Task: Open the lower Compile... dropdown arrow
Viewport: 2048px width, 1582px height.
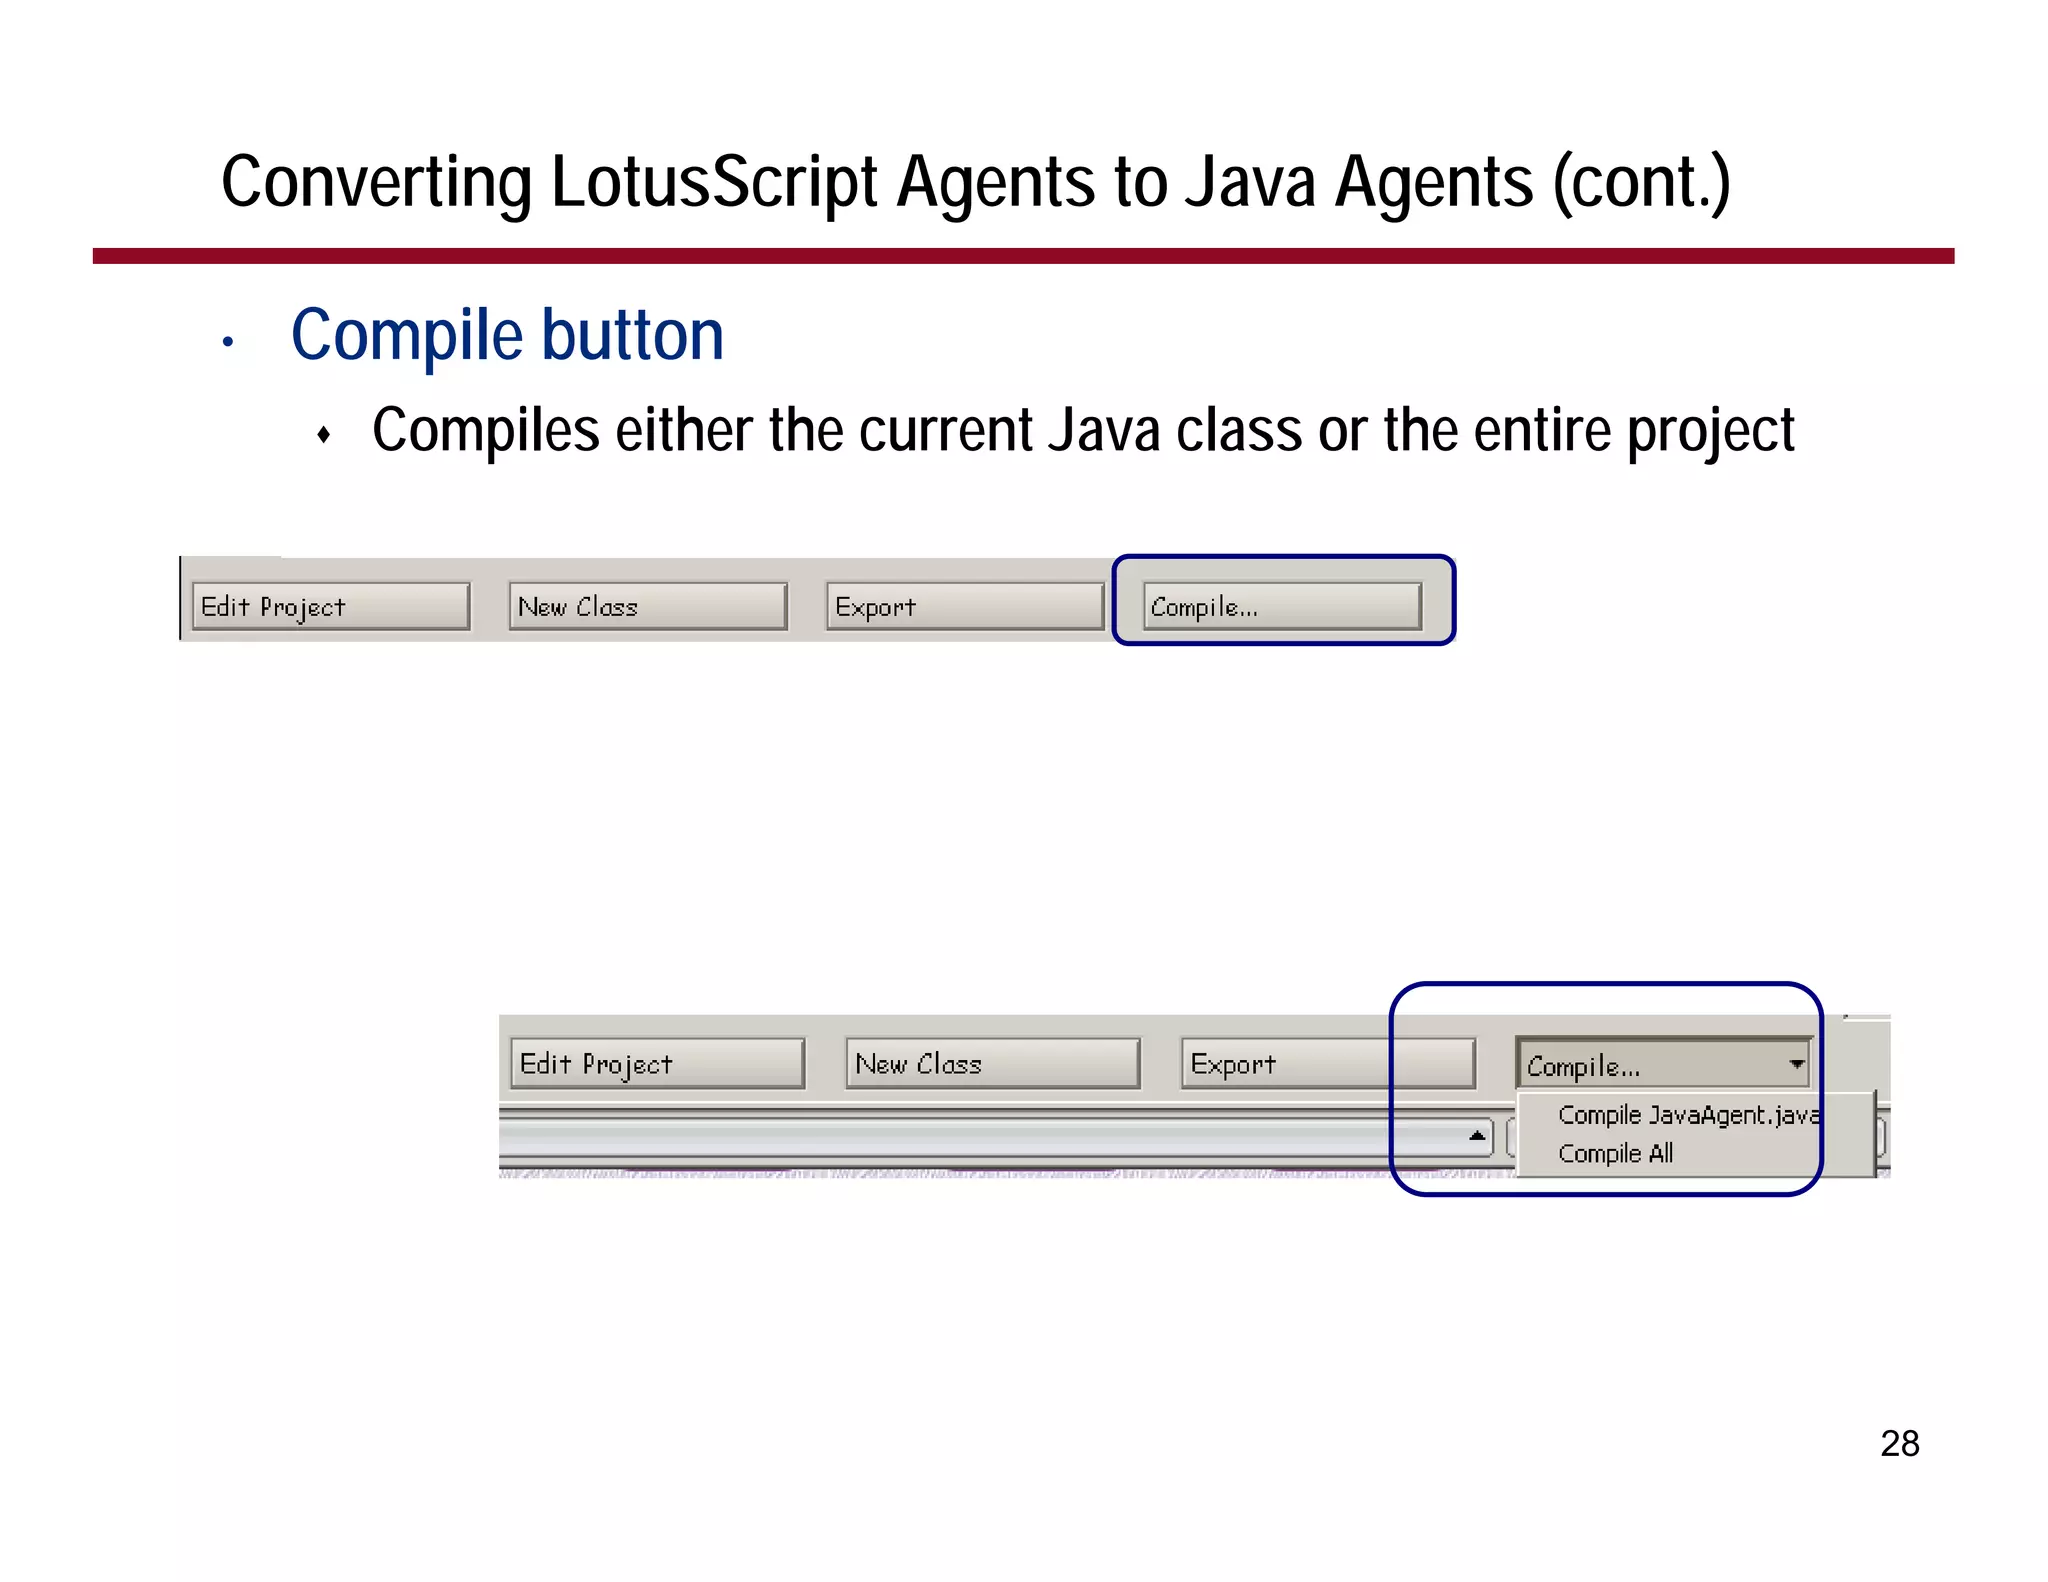Action: (x=1797, y=1064)
